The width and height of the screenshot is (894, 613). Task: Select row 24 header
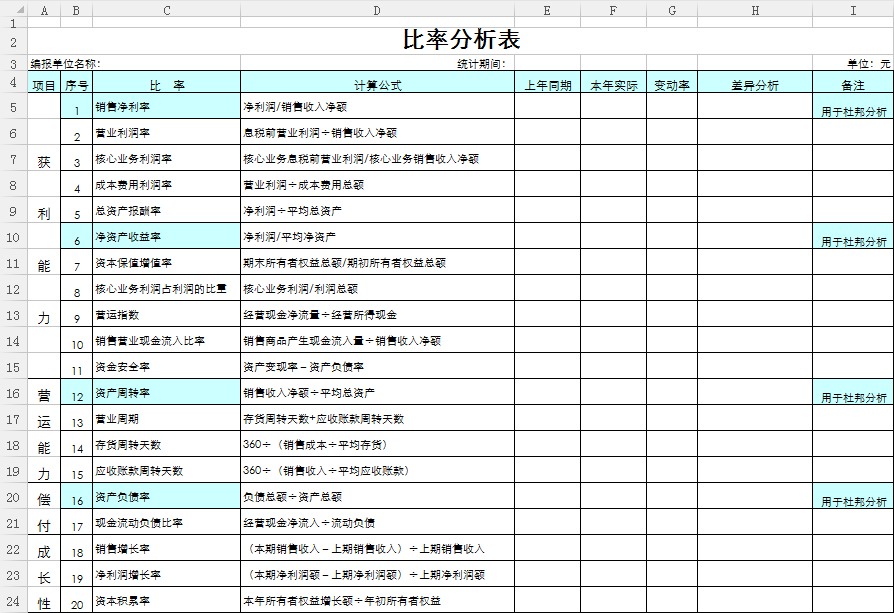coord(13,601)
